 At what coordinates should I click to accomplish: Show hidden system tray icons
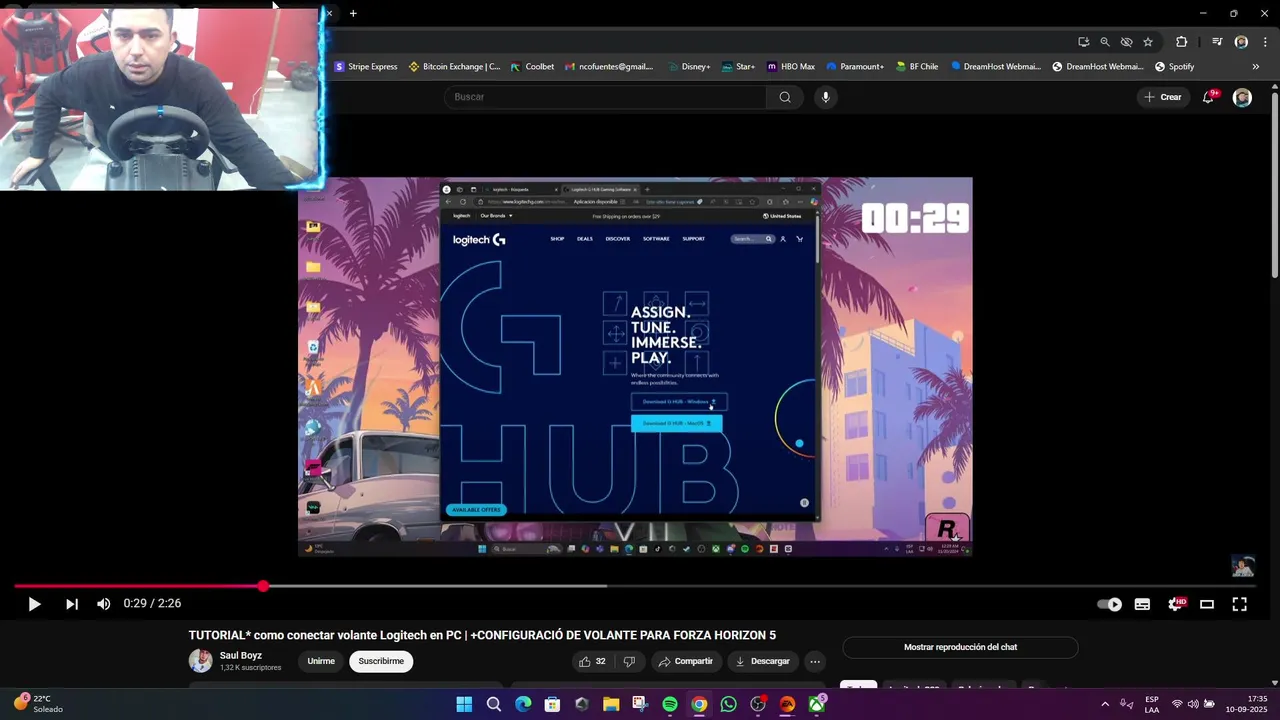pos(1105,704)
